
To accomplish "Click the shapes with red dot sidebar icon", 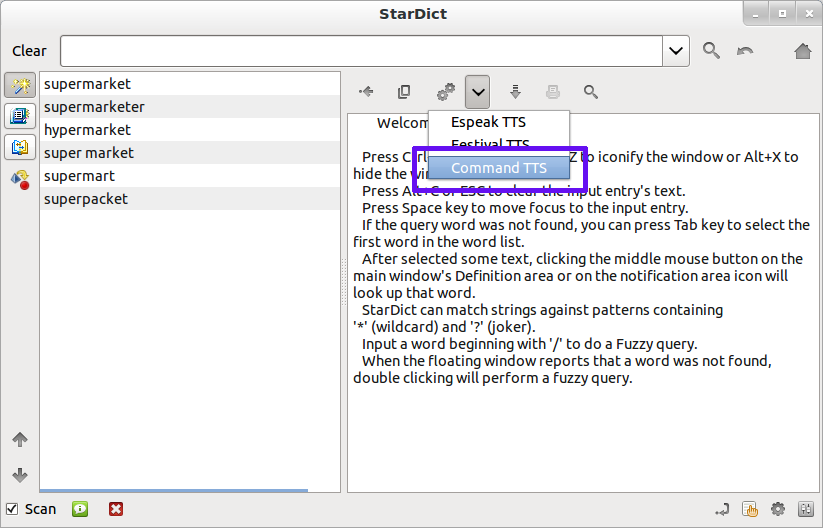I will [20, 179].
